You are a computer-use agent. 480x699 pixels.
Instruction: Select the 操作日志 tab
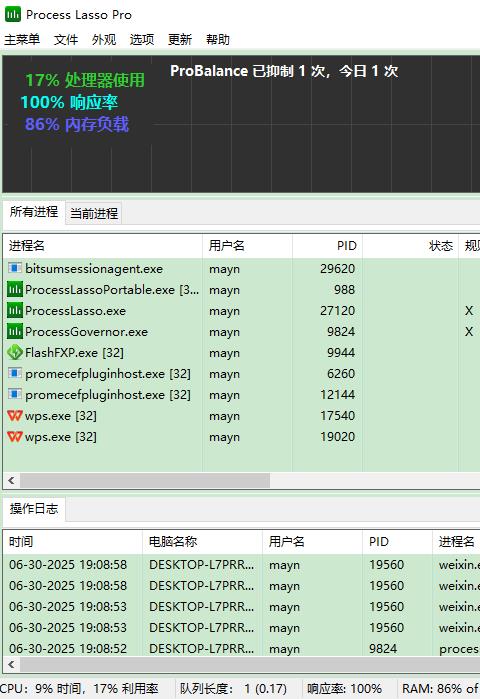coord(34,509)
